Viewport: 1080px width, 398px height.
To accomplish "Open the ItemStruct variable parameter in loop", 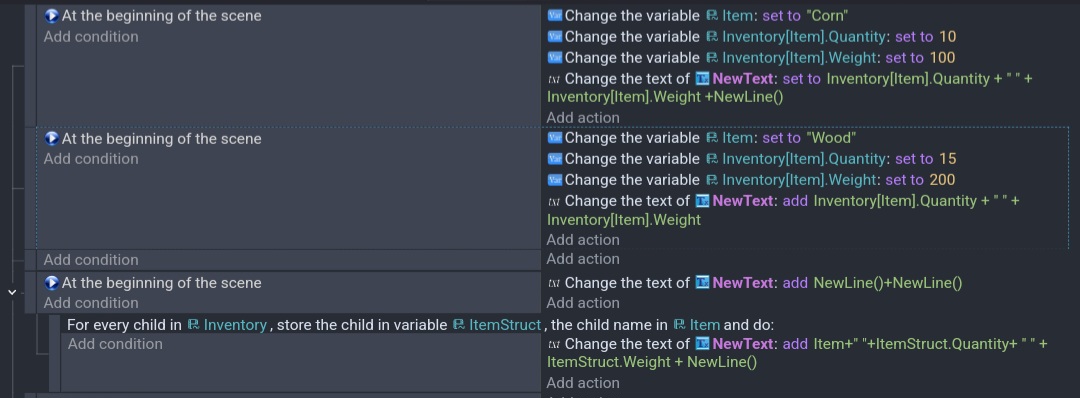I will 505,325.
